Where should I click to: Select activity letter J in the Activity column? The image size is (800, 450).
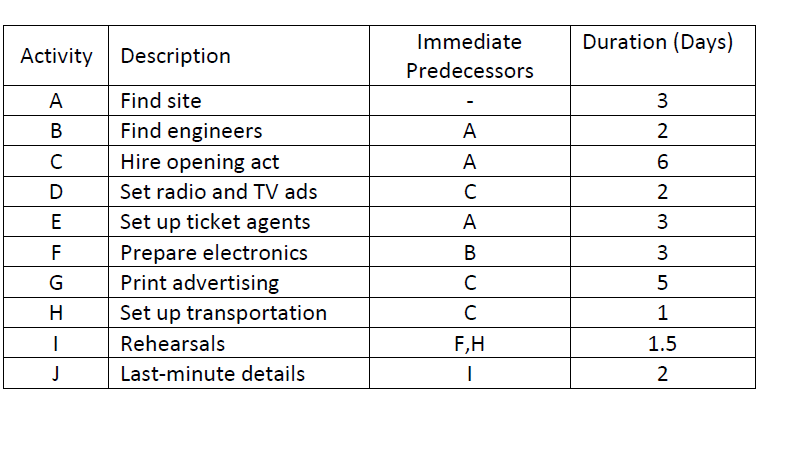(56, 374)
